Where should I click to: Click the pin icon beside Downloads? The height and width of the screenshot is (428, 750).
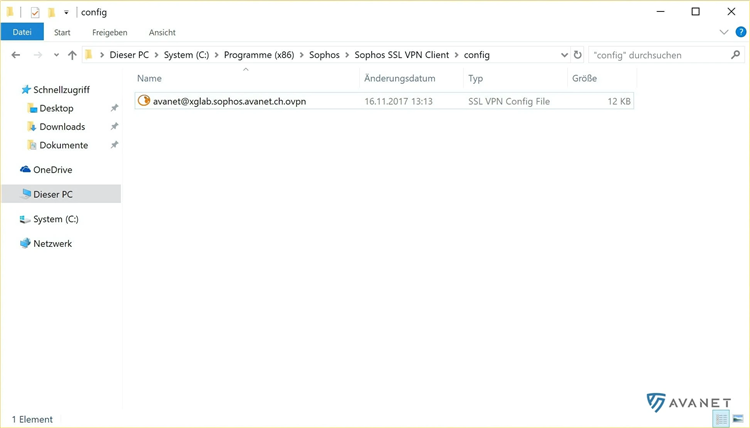pyautogui.click(x=114, y=127)
